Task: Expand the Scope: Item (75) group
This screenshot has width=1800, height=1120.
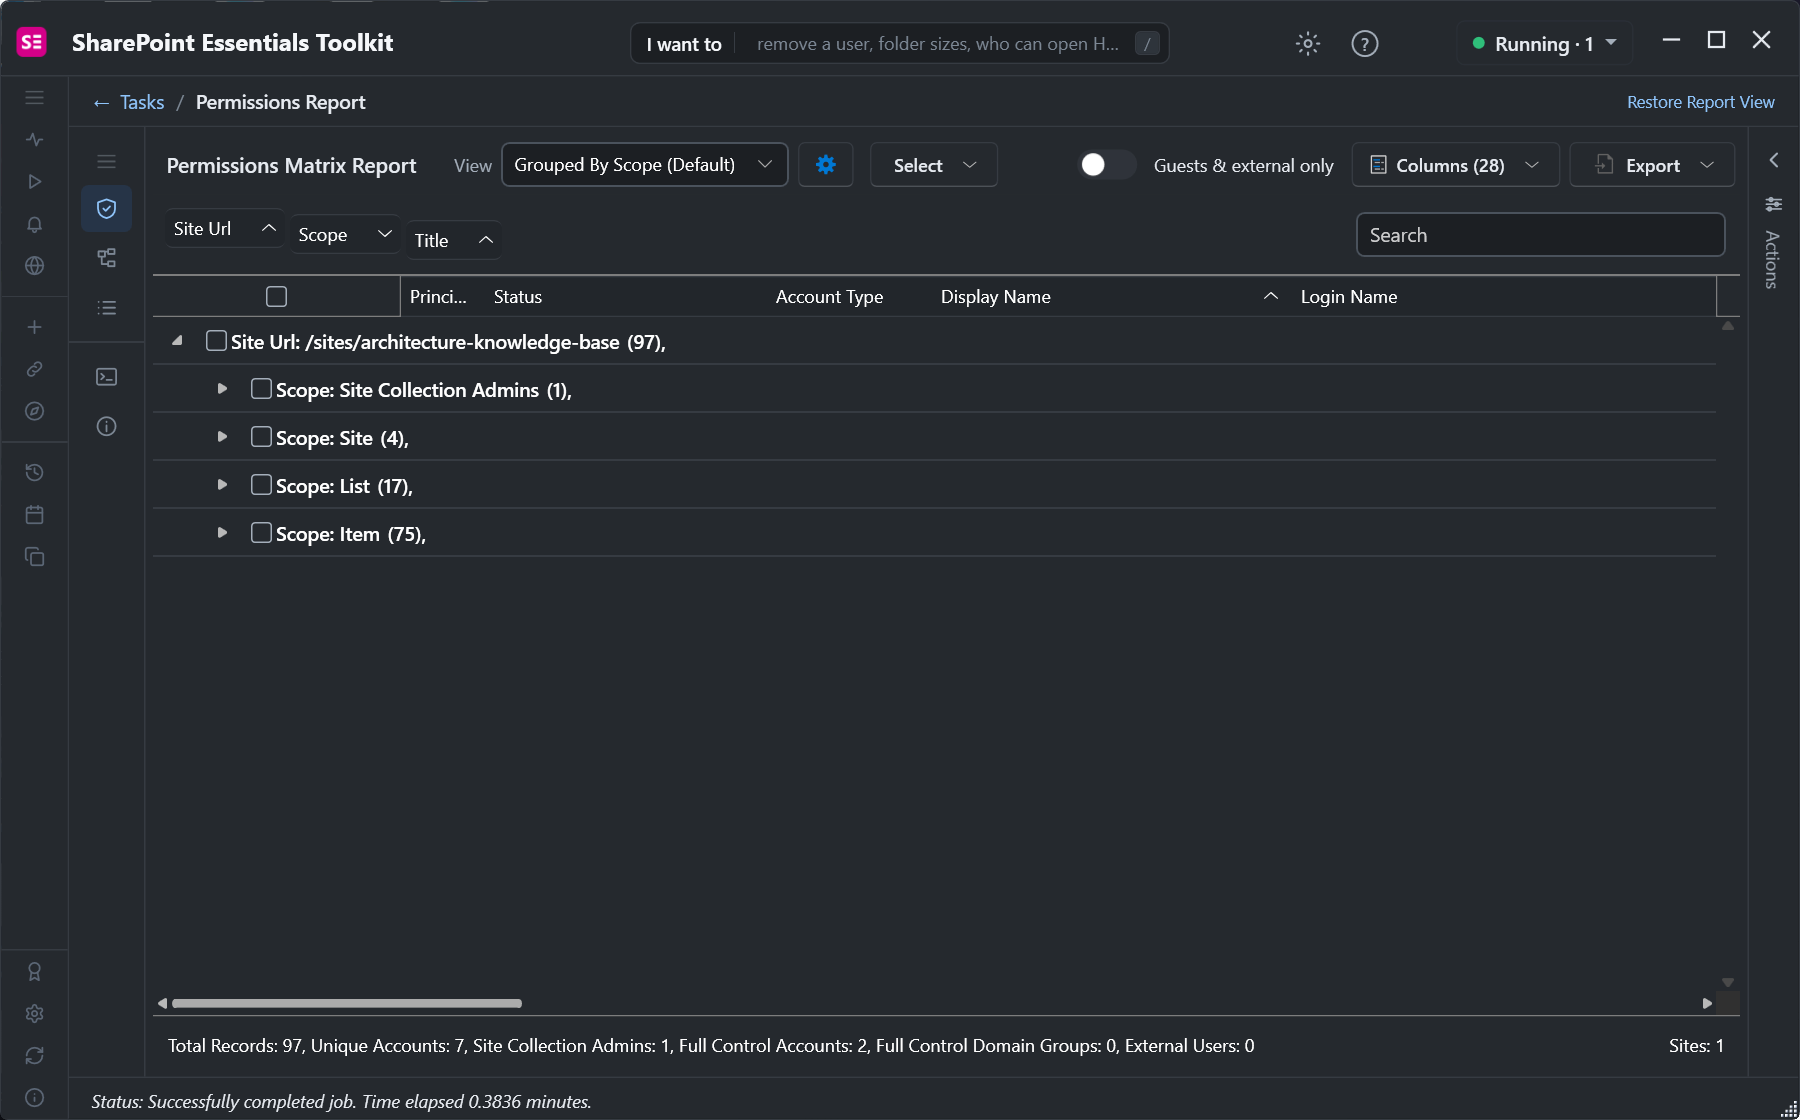Action: pyautogui.click(x=222, y=533)
